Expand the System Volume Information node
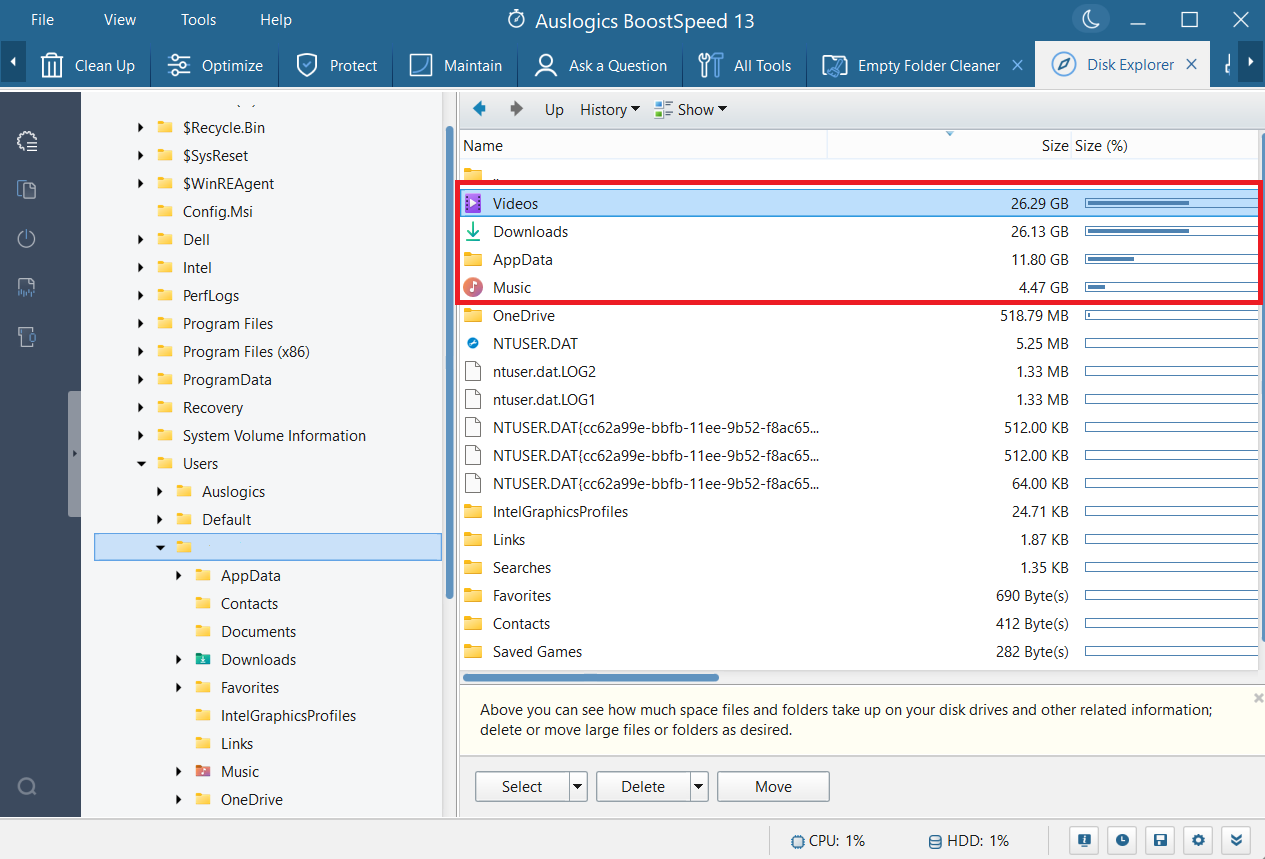 (x=140, y=436)
